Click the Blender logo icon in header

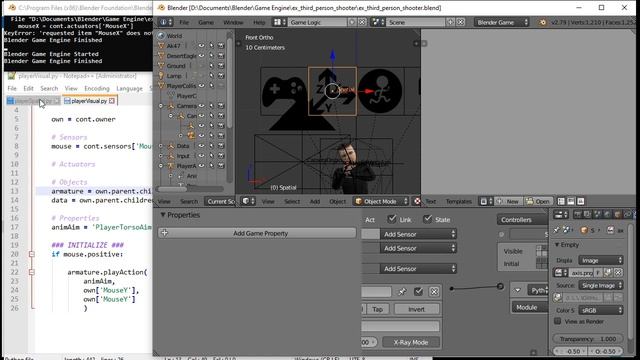(x=542, y=22)
